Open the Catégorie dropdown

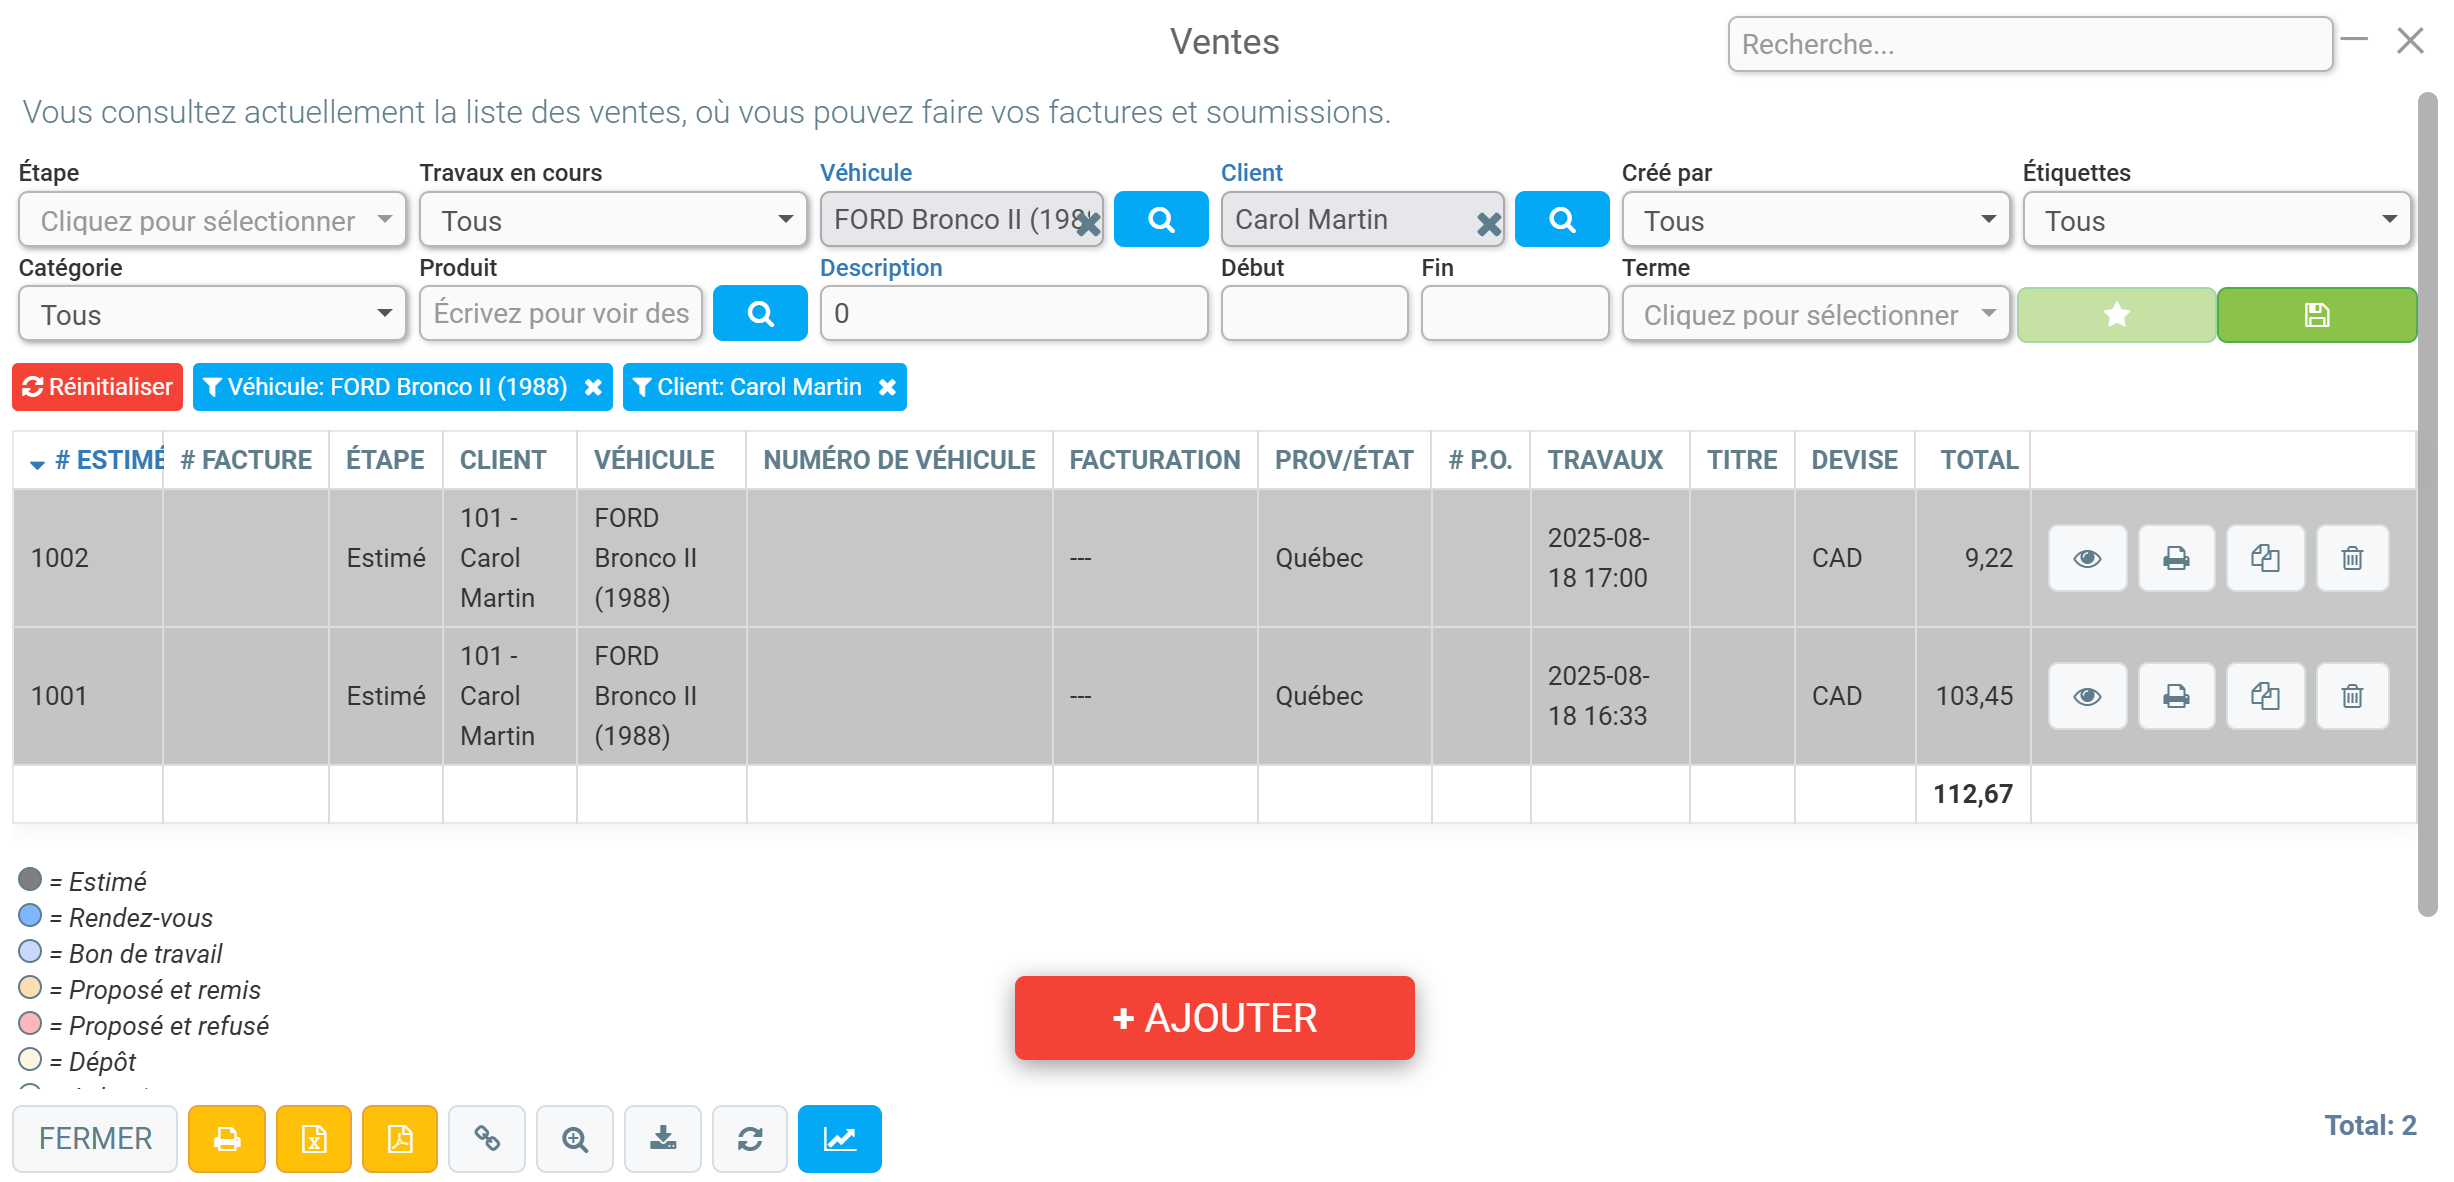pos(212,314)
